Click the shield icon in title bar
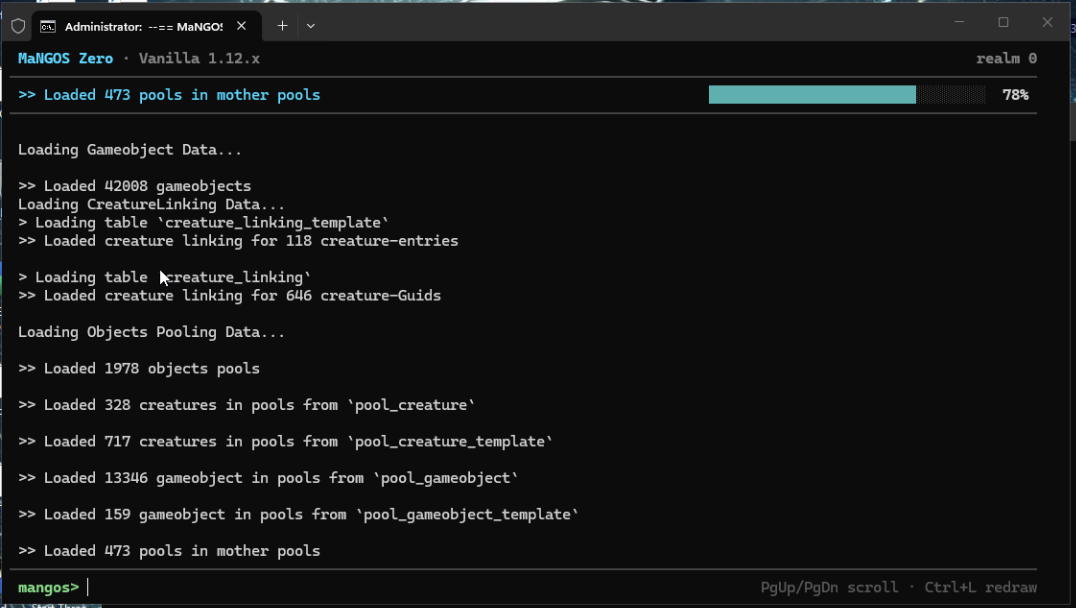Image resolution: width=1076 pixels, height=608 pixels. point(18,26)
